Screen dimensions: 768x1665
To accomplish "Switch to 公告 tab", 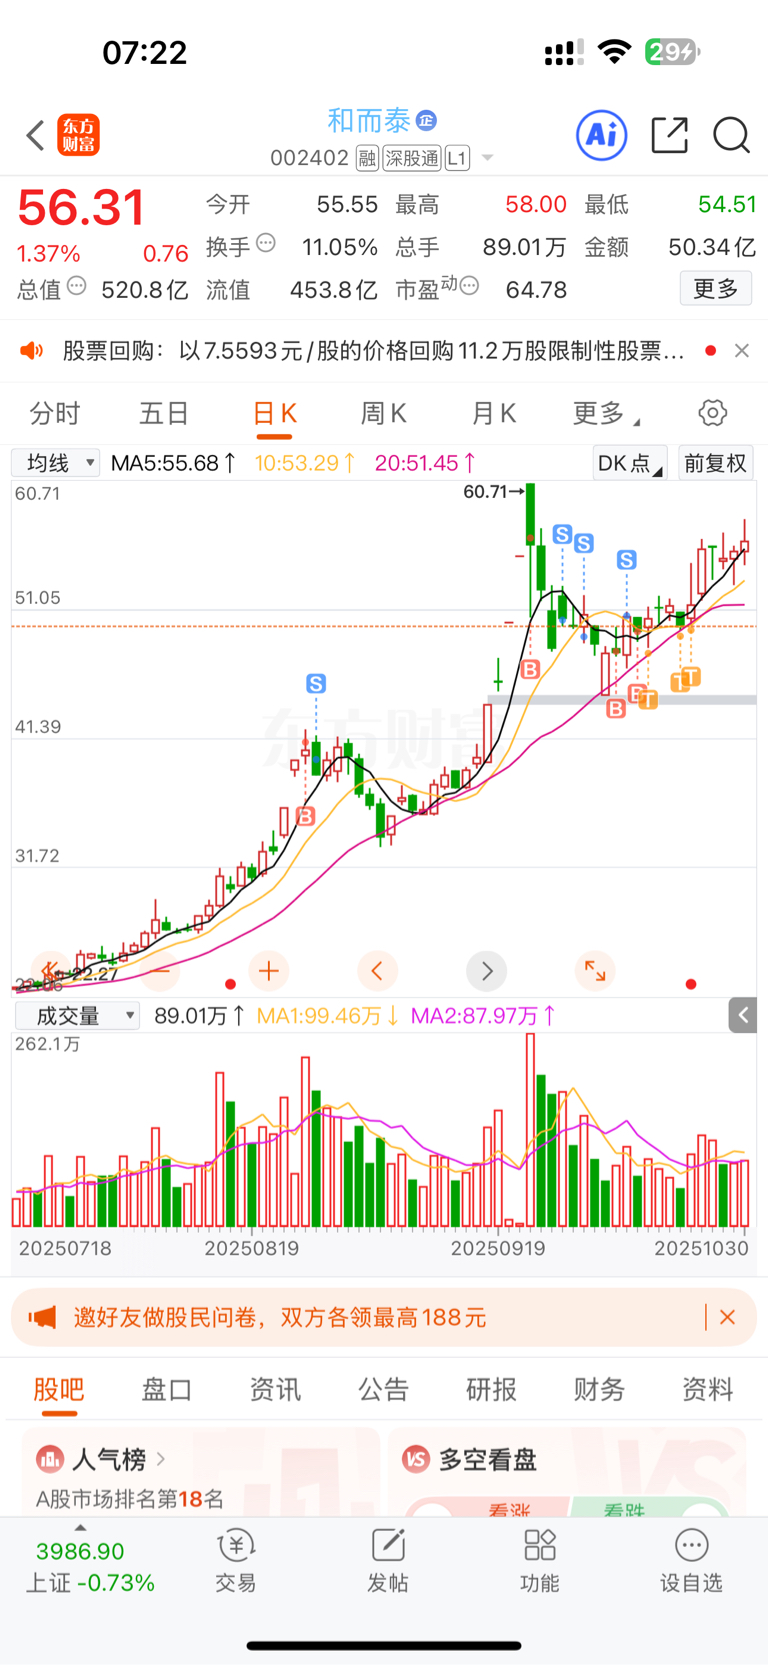I will (383, 1389).
